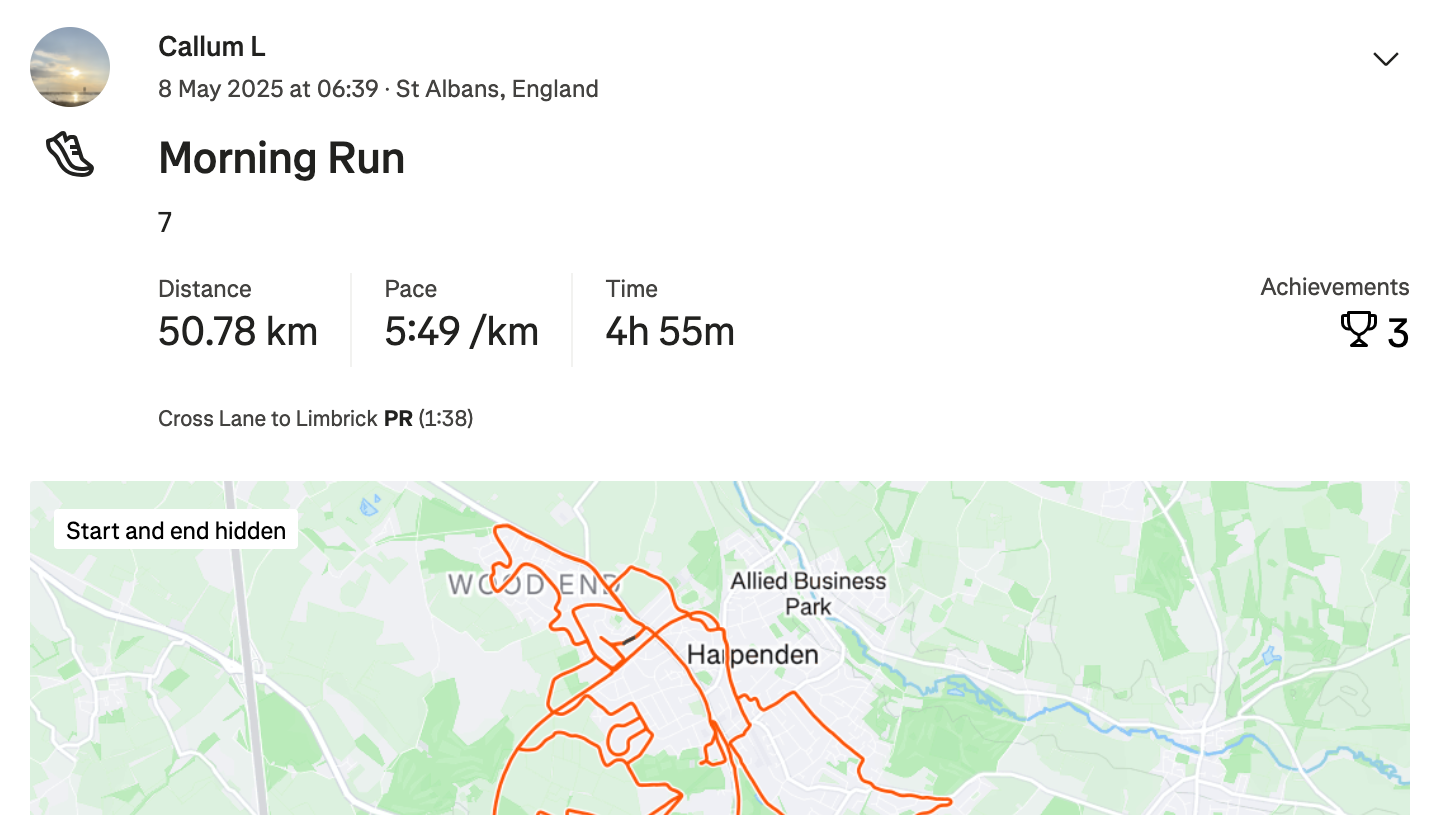This screenshot has width=1444, height=815.
Task: Select Allied Business Park map label
Action: tap(808, 593)
